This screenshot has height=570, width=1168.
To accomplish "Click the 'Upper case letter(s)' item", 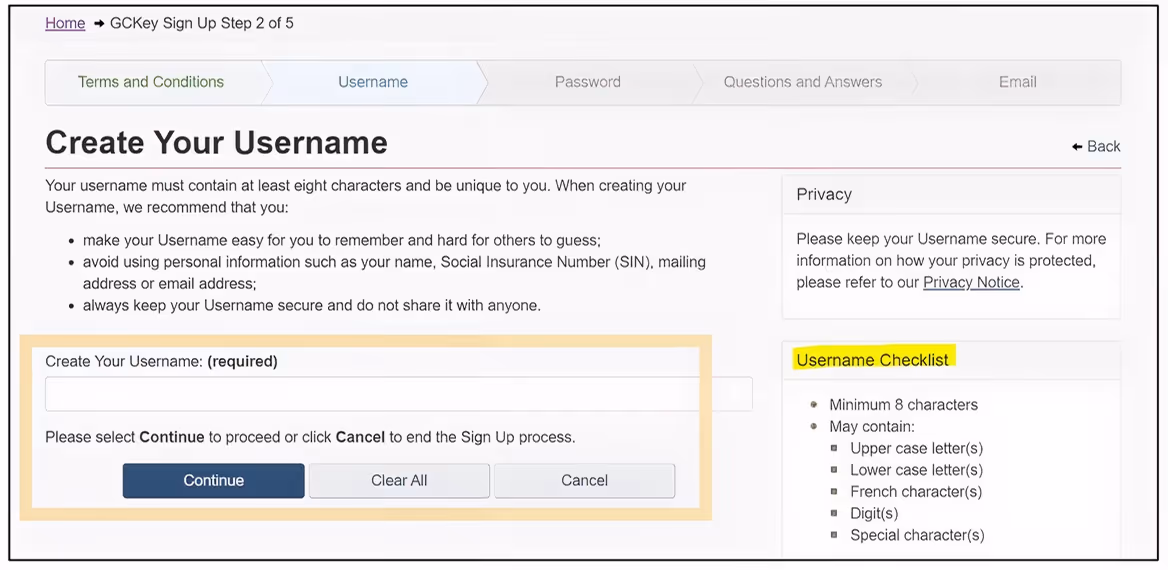I will coord(916,449).
